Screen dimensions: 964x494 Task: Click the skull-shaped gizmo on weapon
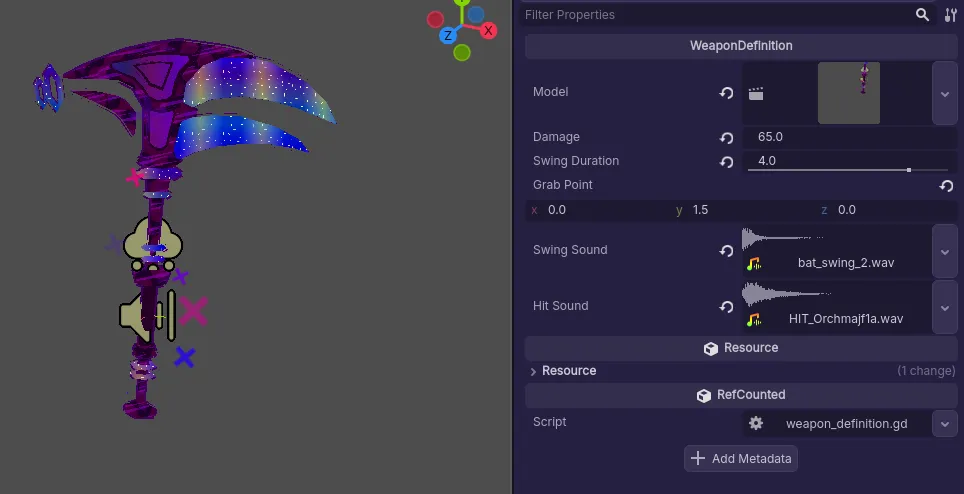152,245
